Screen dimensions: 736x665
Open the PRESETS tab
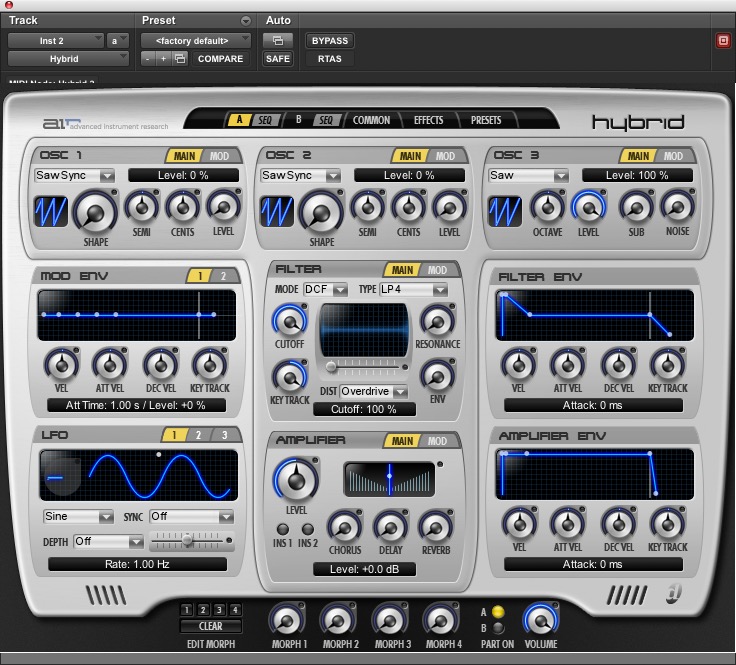click(x=486, y=120)
